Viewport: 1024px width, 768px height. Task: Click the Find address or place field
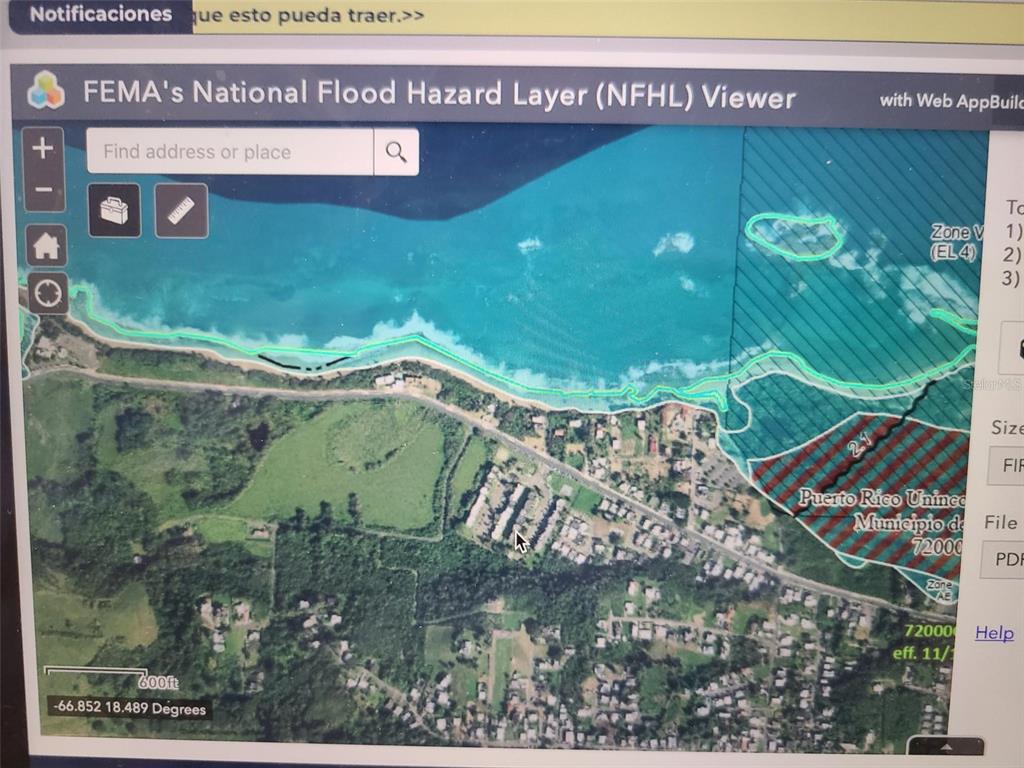230,152
